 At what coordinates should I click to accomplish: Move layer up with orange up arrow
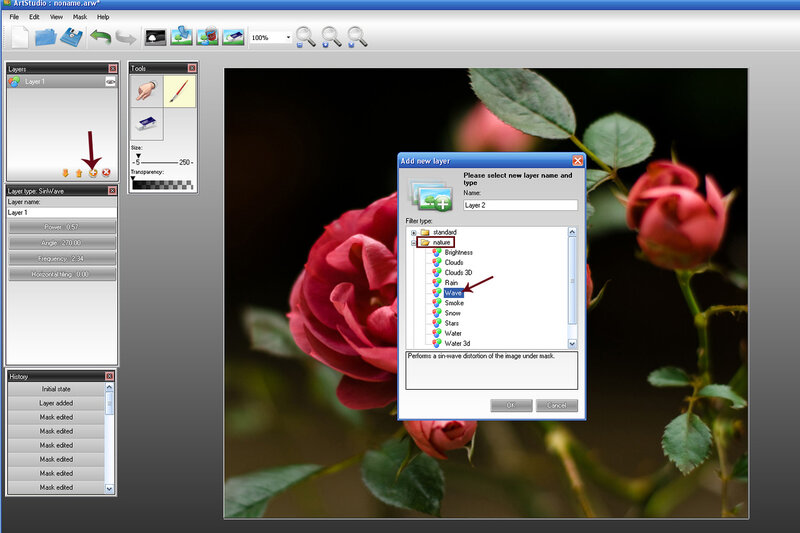79,173
